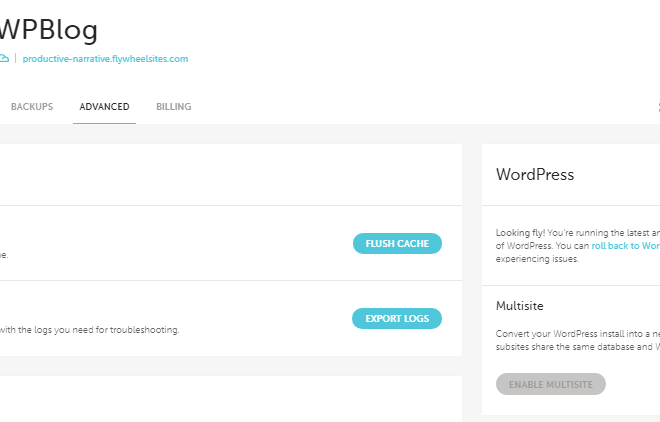The height and width of the screenshot is (422, 660).
Task: Click the logs troubleshooting description text
Action: click(x=90, y=330)
